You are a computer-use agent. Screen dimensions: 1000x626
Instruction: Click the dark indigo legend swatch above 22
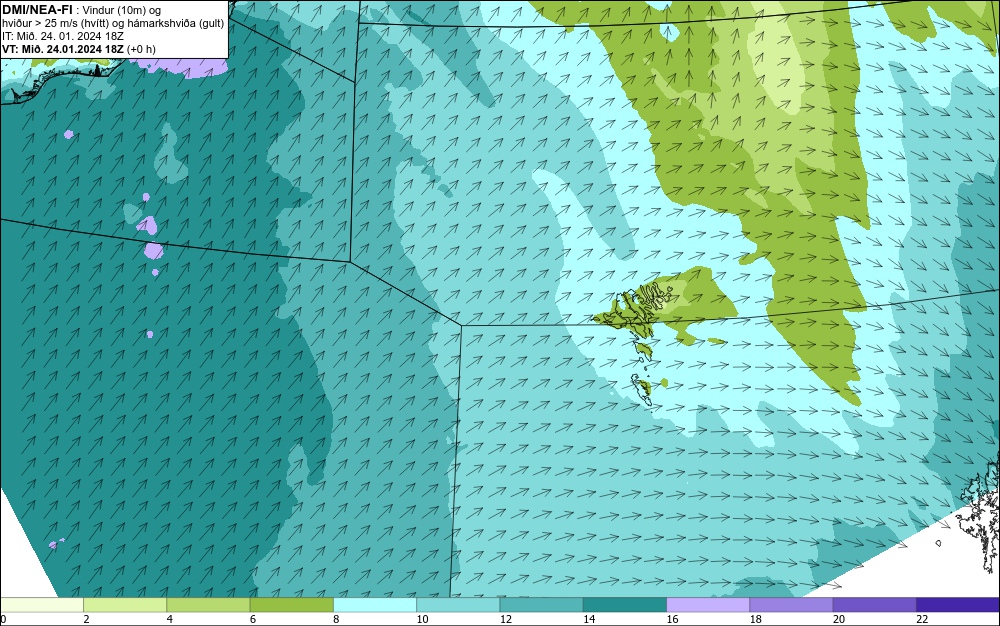tap(958, 604)
